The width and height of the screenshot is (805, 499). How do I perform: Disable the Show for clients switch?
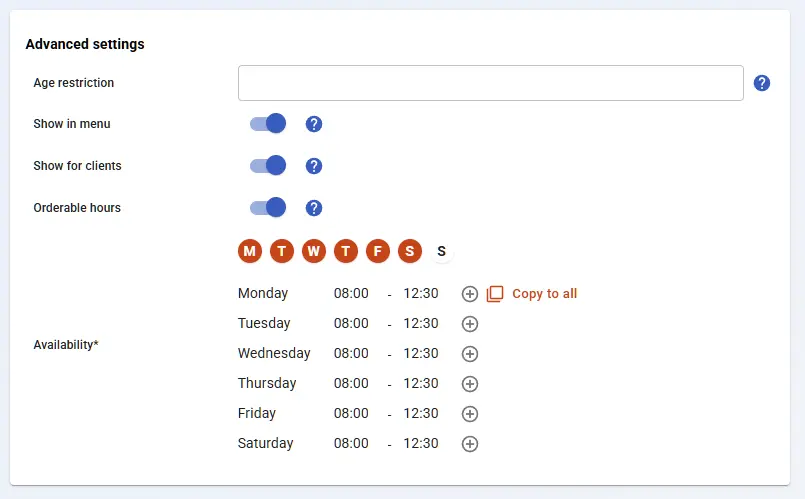(x=268, y=166)
